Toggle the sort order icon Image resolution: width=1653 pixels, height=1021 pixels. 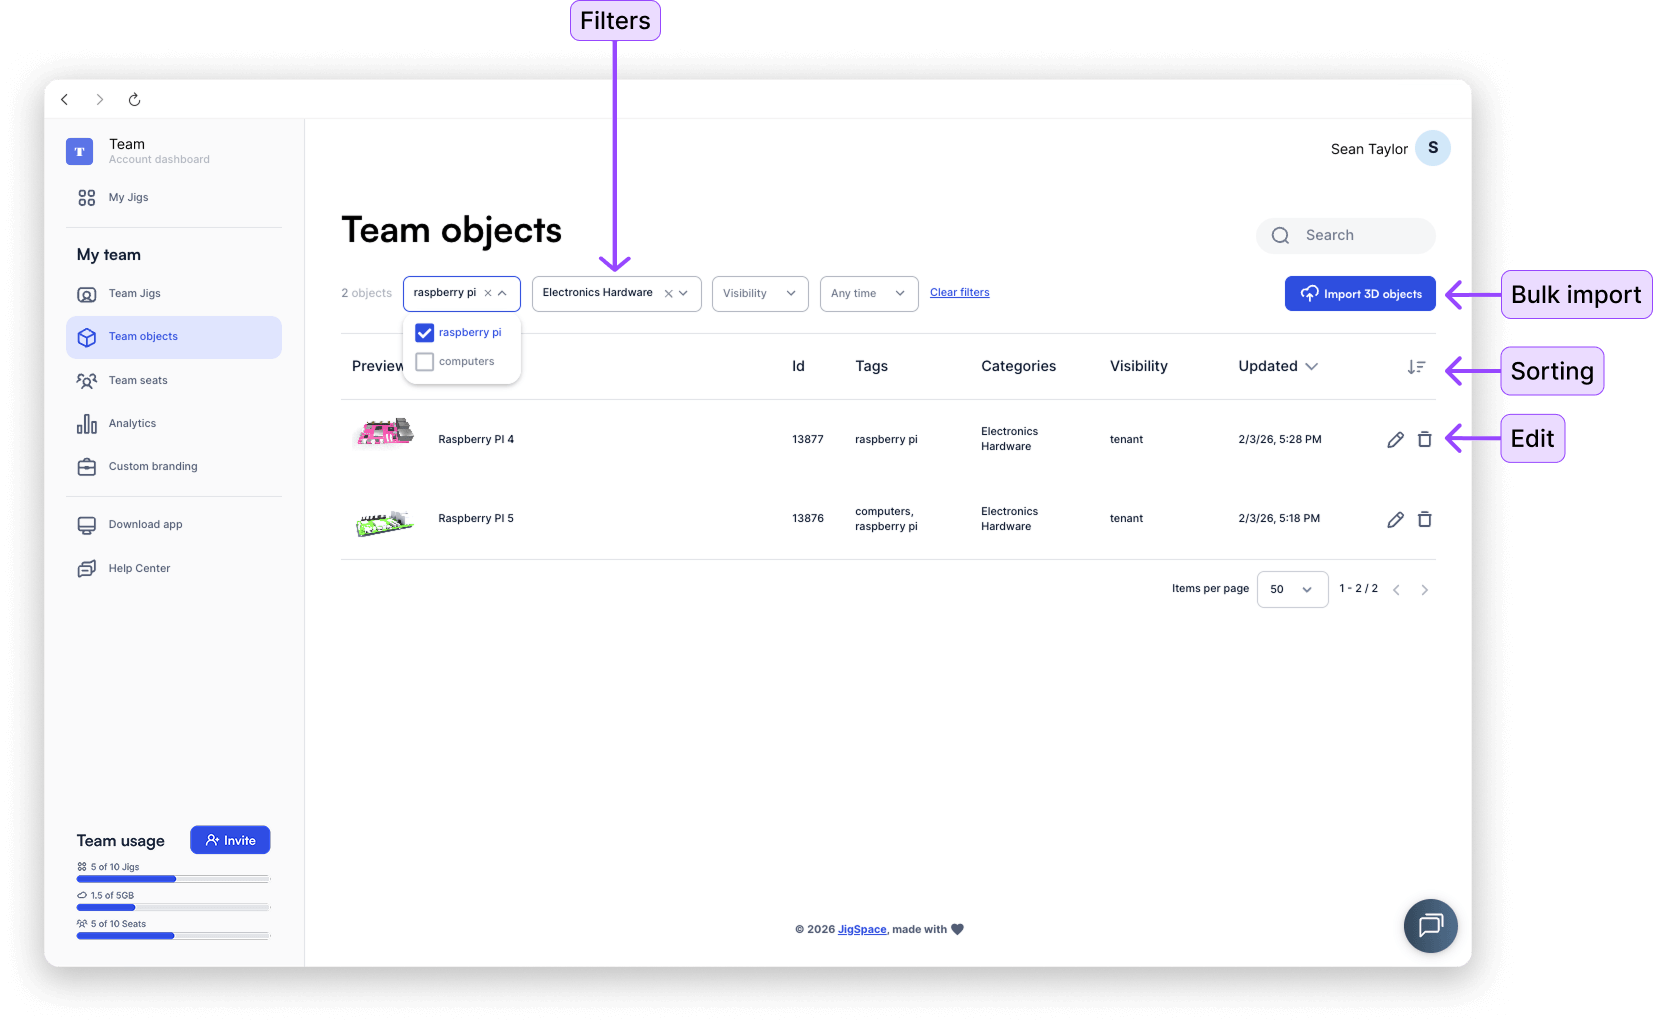tap(1416, 368)
